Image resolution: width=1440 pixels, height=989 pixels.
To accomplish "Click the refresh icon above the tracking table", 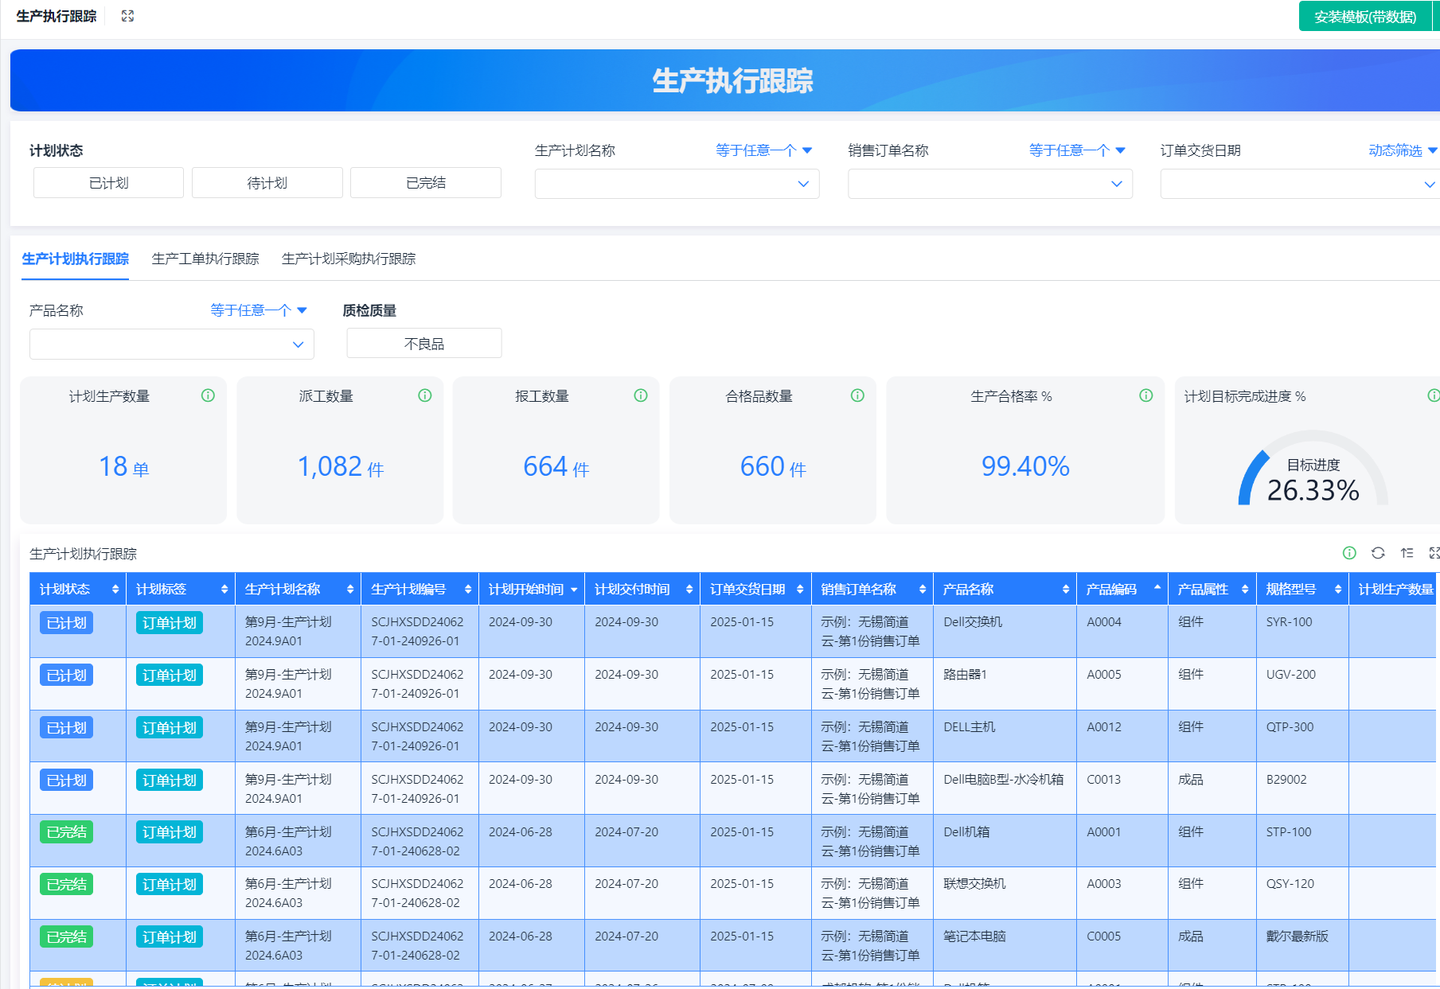I will 1378,553.
